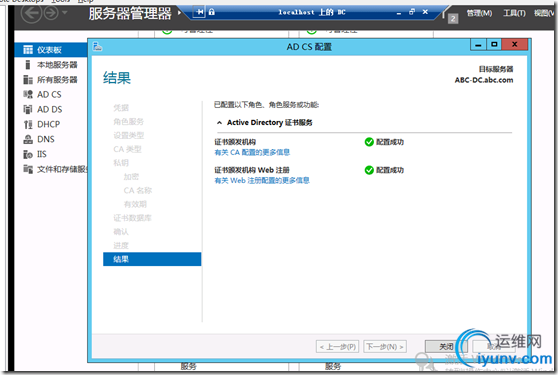The width and height of the screenshot is (558, 375).
Task: Click the DNS role icon
Action: (x=28, y=139)
